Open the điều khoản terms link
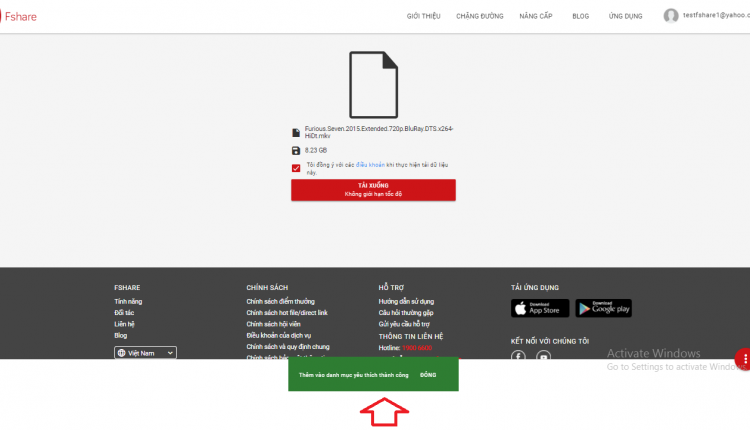This screenshot has width=750, height=430. (370, 165)
